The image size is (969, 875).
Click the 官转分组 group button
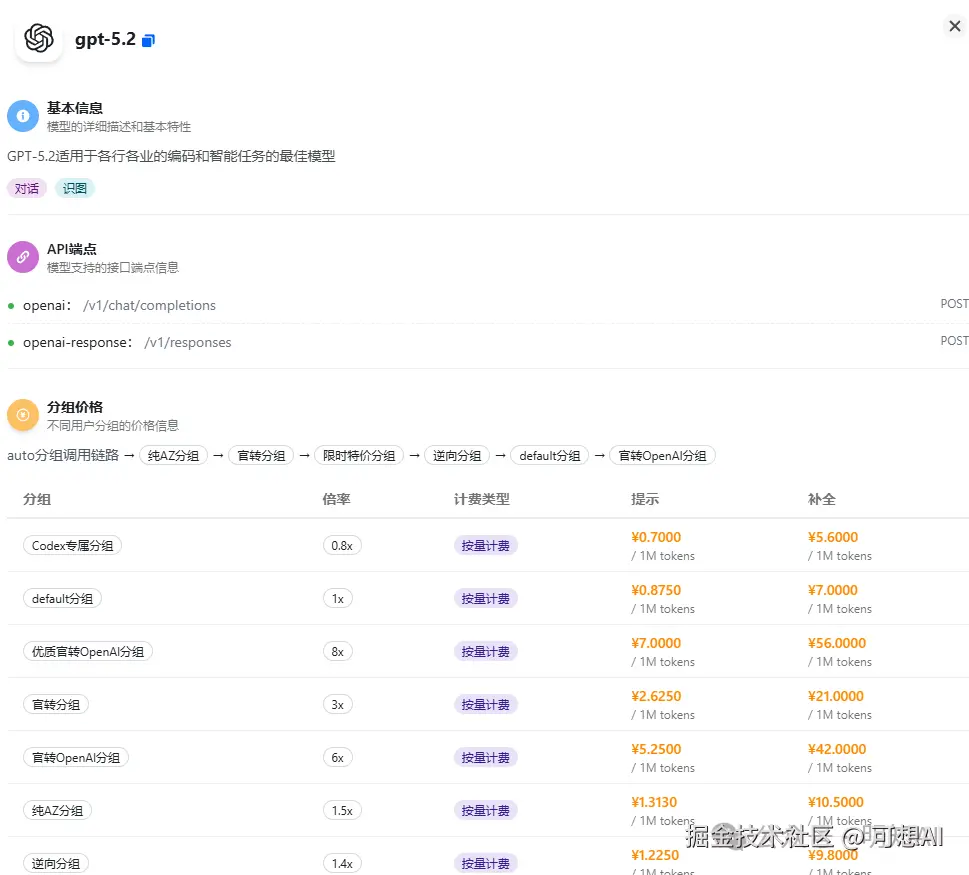point(55,704)
